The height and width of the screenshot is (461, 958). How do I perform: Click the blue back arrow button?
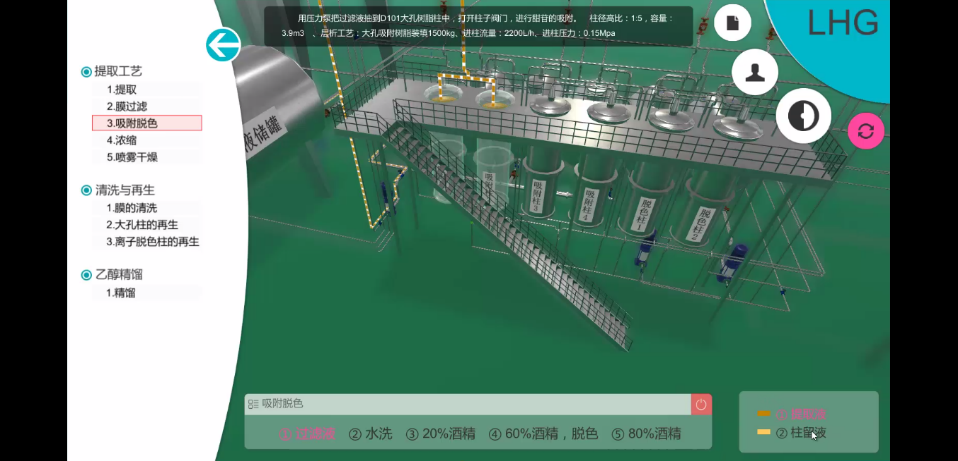coord(223,45)
